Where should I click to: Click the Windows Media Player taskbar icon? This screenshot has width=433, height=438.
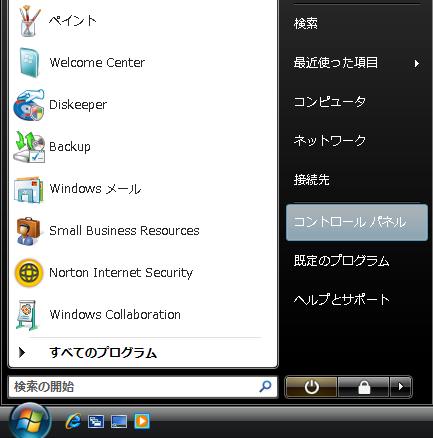142,421
